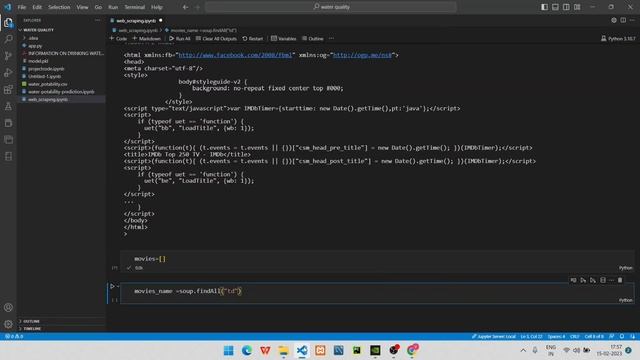This screenshot has height=360, width=640.
Task: Open water potability prediction.ipynb file
Action: [61, 92]
